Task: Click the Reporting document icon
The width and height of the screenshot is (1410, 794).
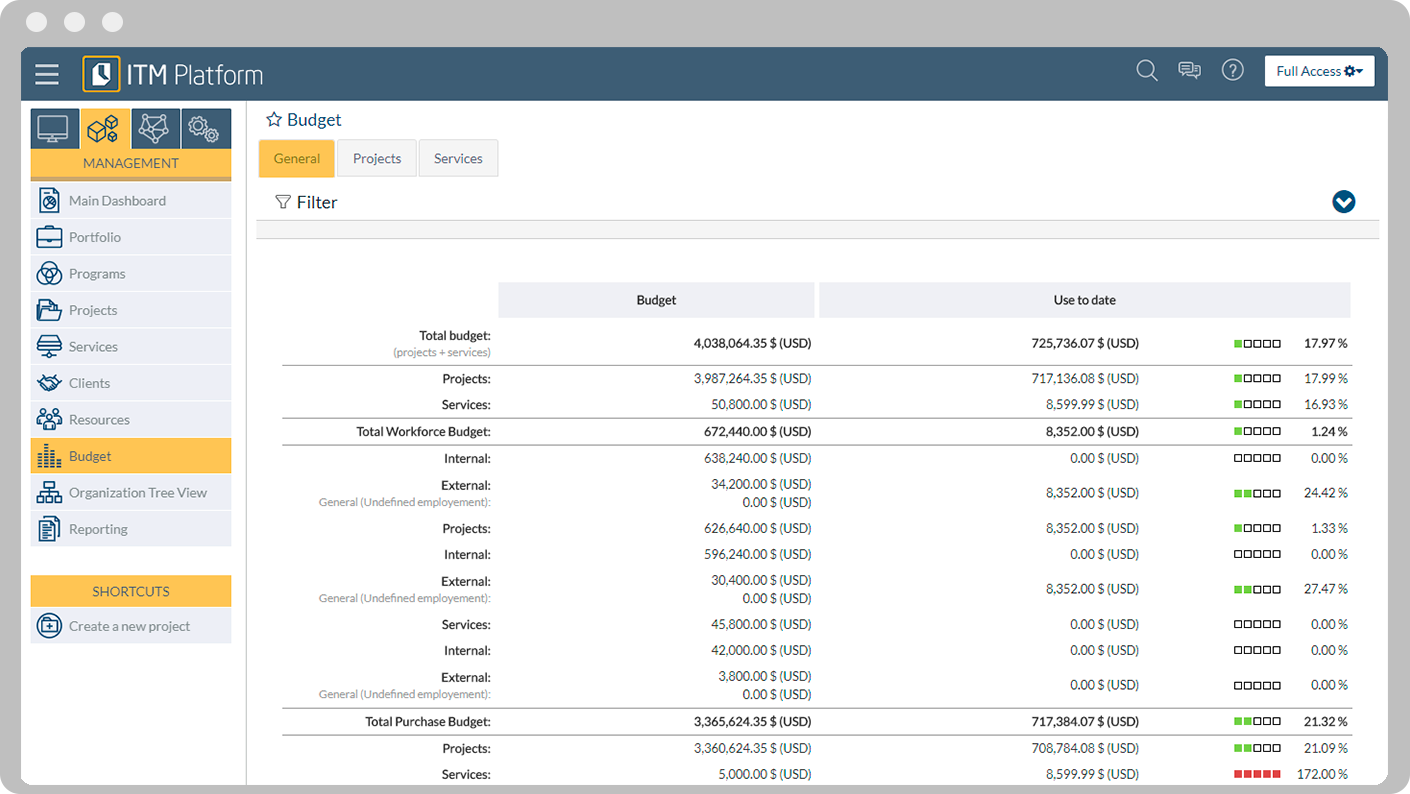Action: [49, 529]
